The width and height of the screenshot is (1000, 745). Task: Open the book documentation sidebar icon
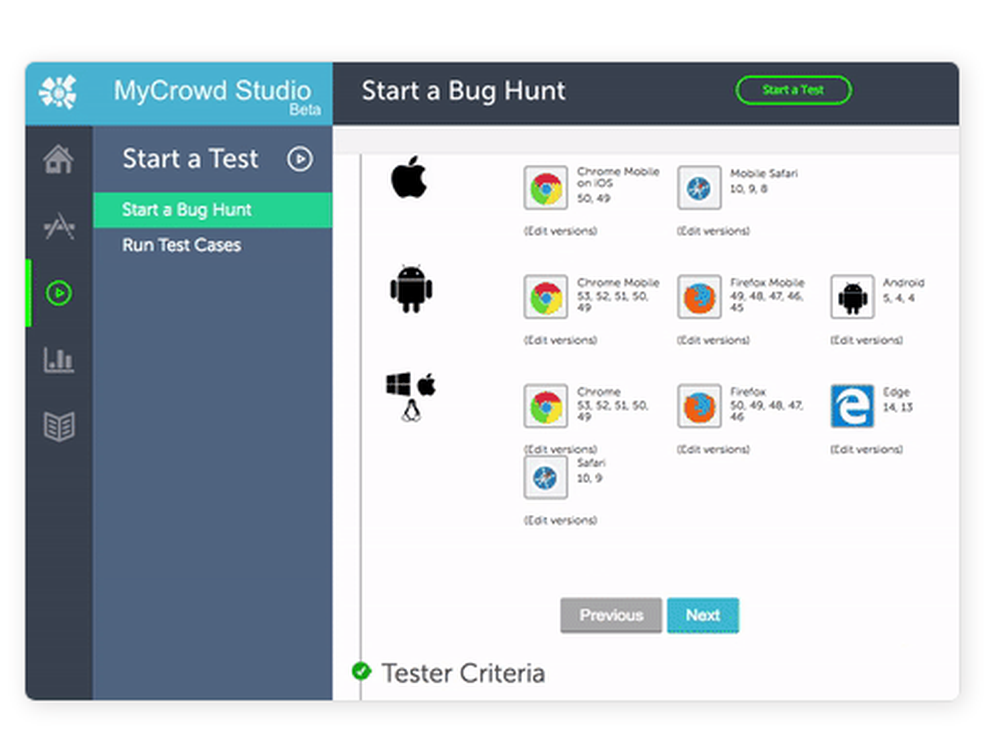[x=59, y=426]
